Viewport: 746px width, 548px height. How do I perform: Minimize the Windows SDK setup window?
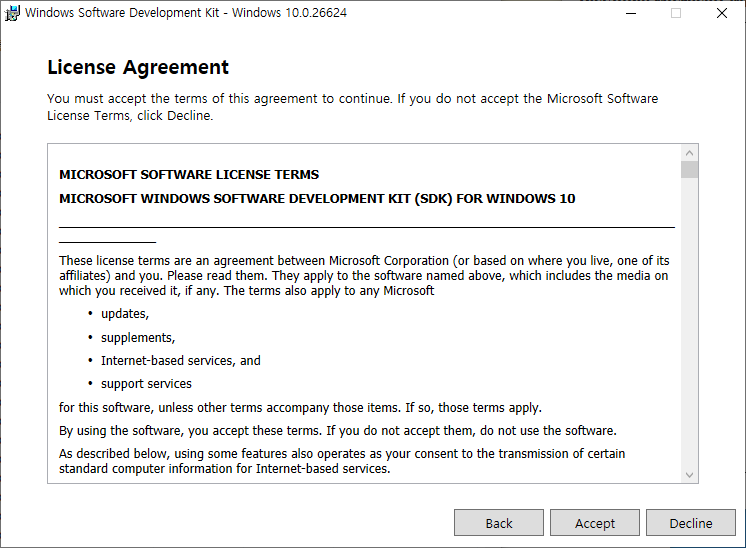630,14
